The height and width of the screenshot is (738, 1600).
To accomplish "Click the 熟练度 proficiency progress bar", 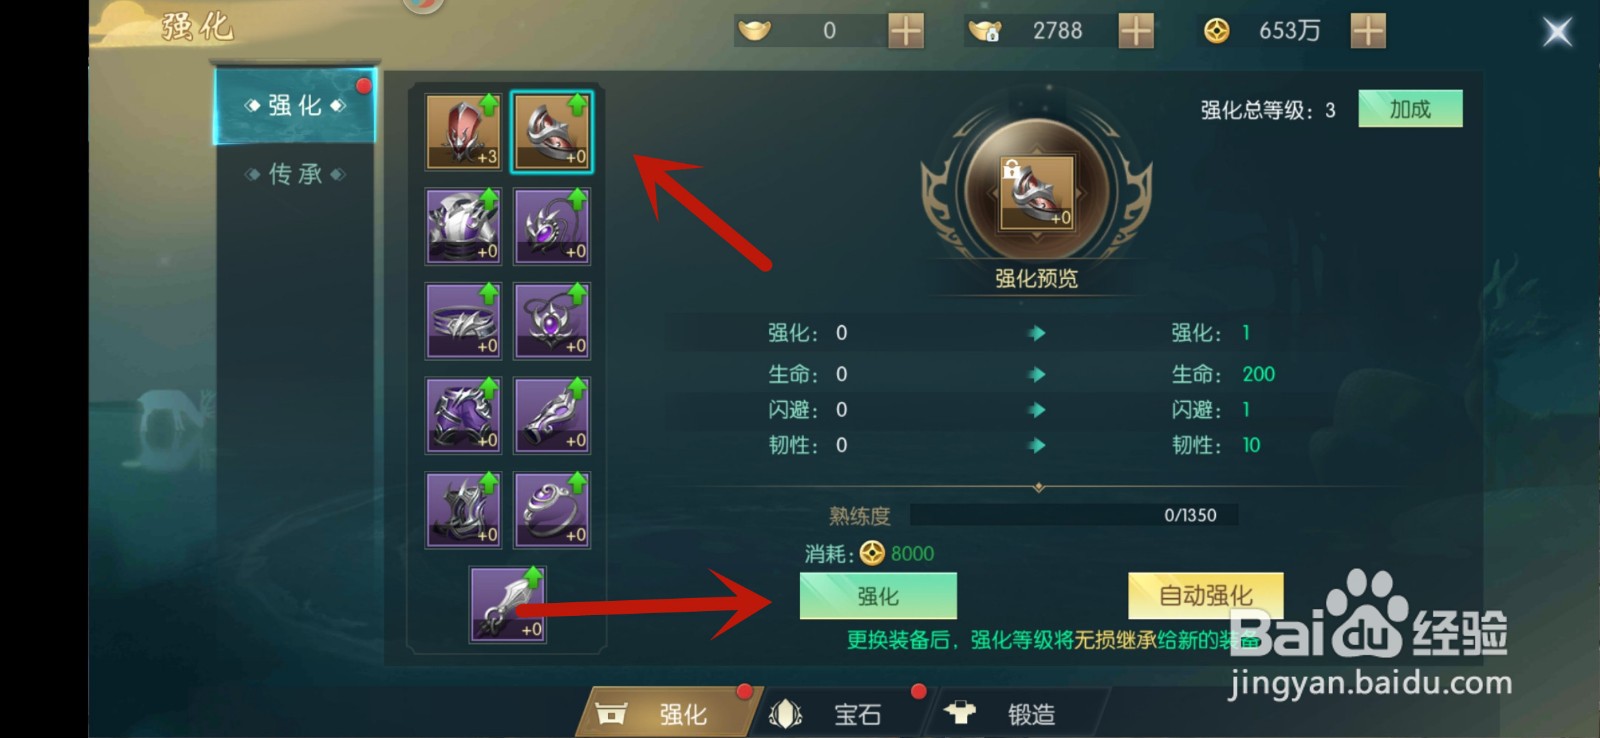I will tap(1074, 515).
